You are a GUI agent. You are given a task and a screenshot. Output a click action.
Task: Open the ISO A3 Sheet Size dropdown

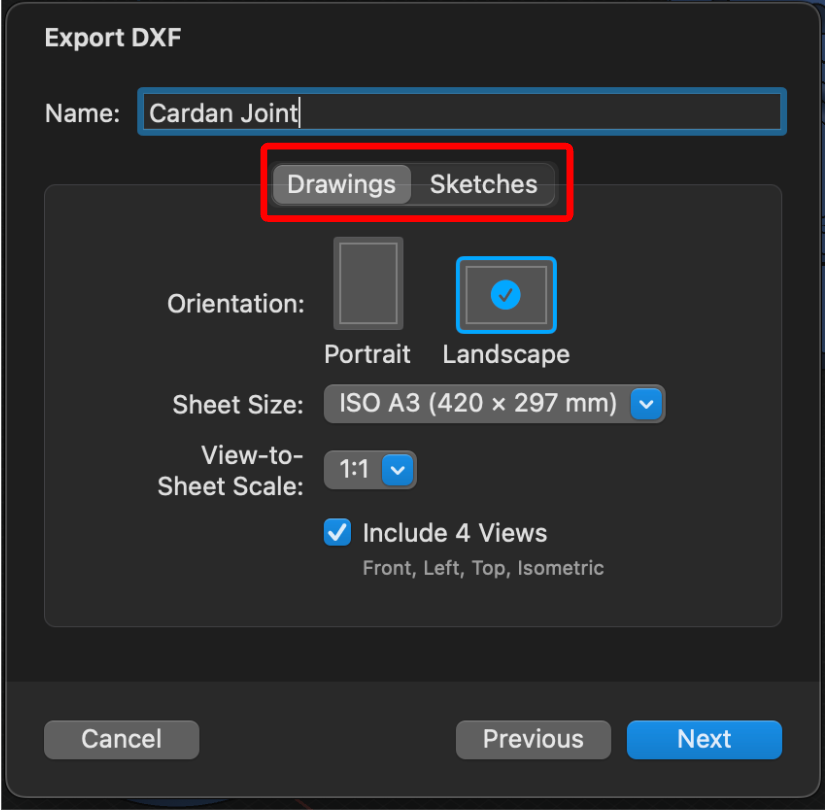click(x=494, y=404)
